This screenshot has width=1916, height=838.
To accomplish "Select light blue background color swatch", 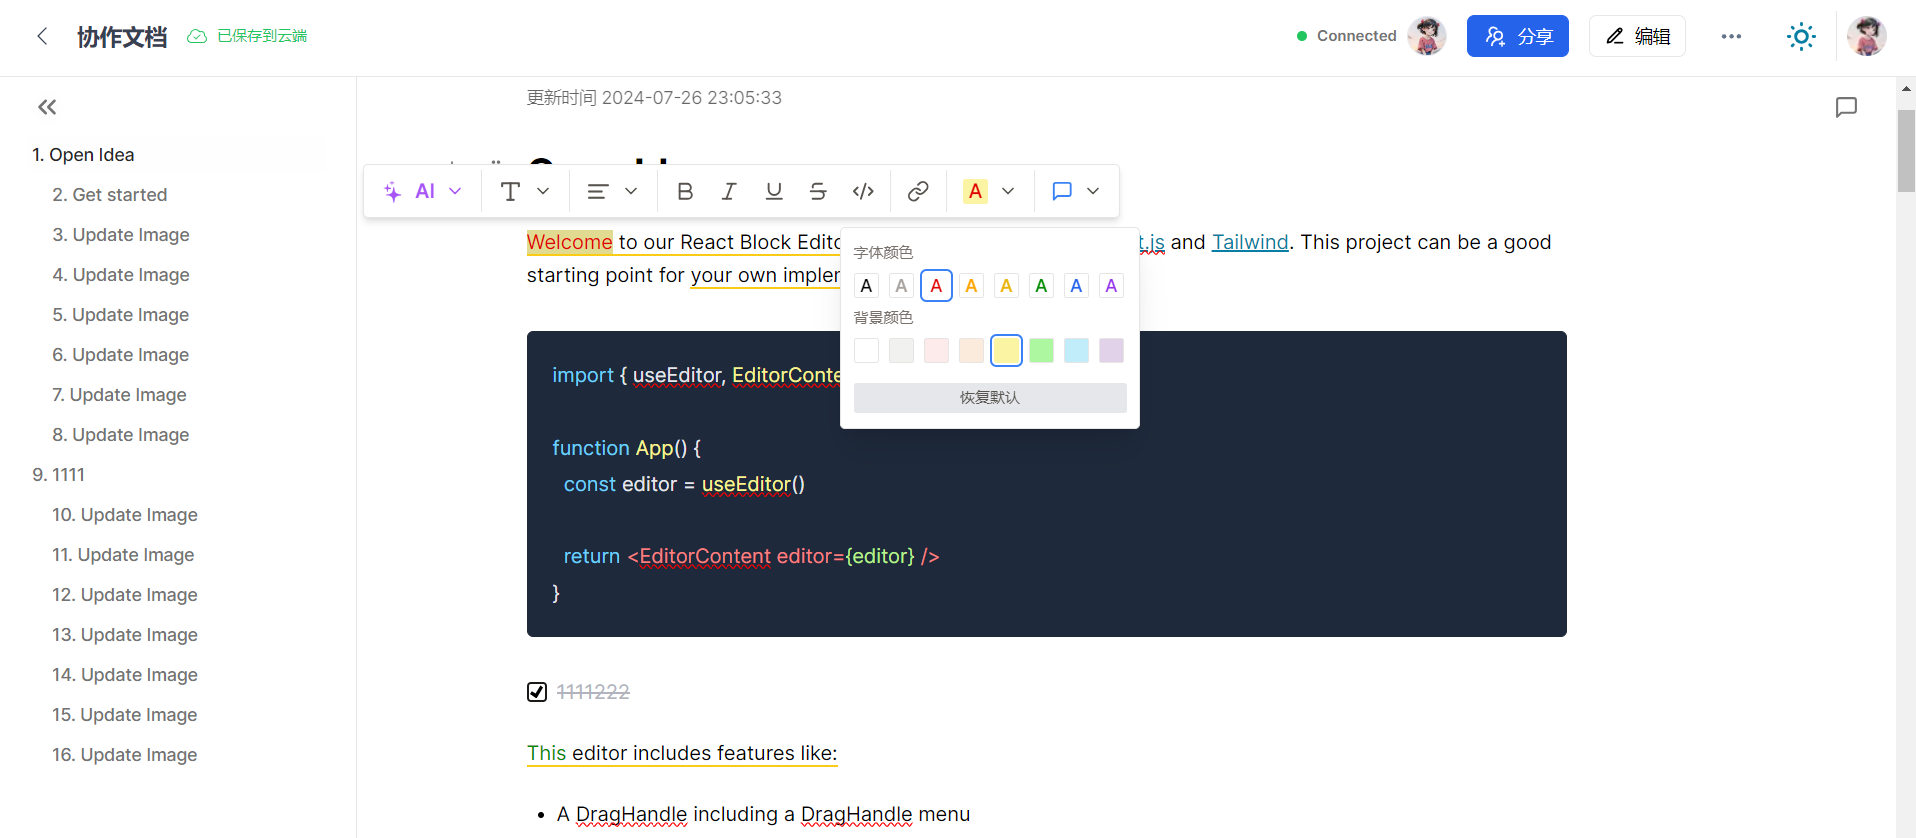I will click(x=1076, y=350).
